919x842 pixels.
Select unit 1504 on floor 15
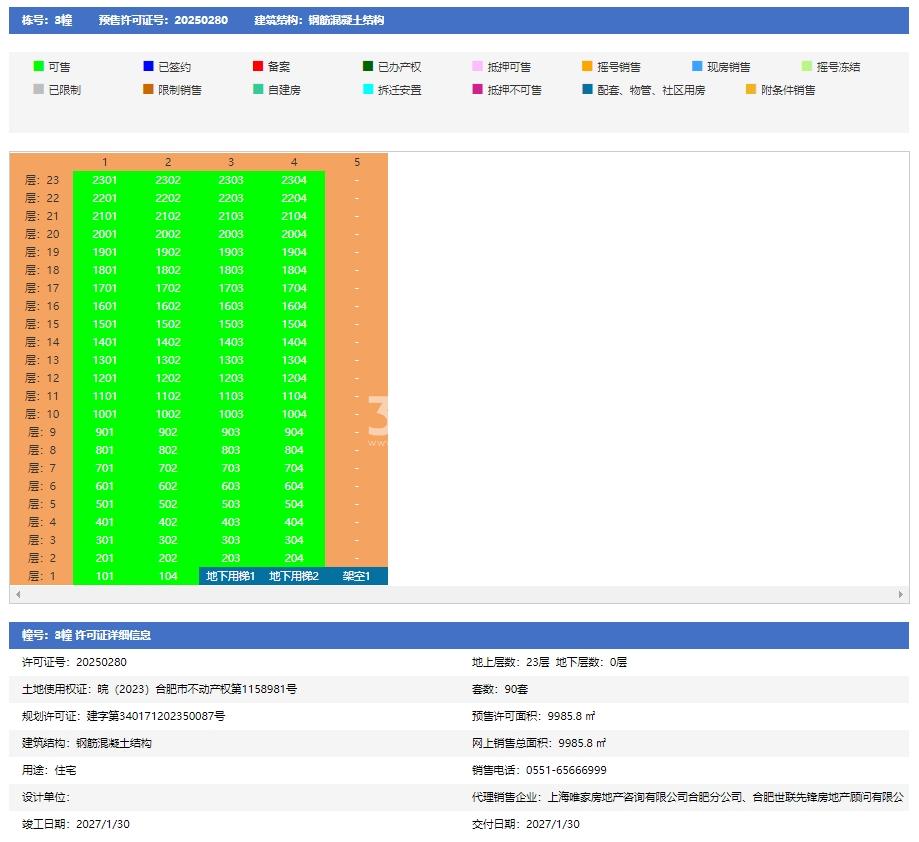[294, 324]
